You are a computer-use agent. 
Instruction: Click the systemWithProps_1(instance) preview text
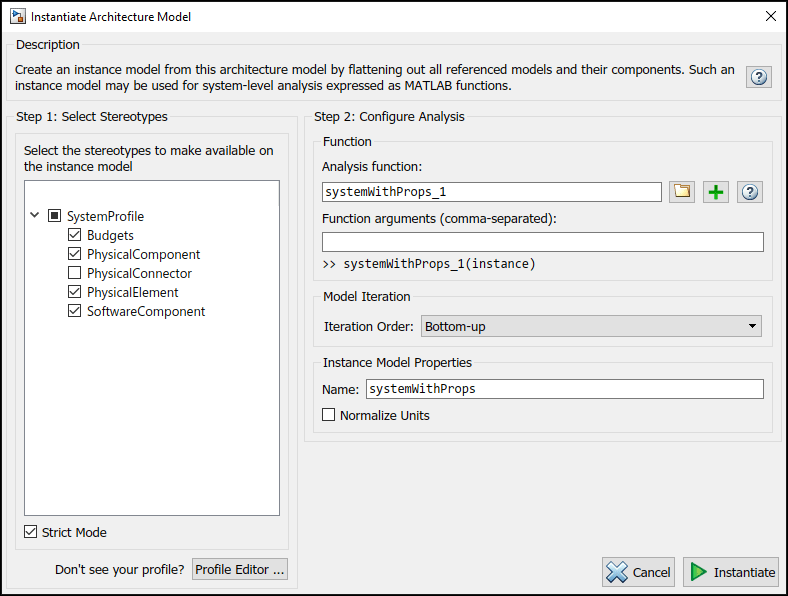(439, 264)
